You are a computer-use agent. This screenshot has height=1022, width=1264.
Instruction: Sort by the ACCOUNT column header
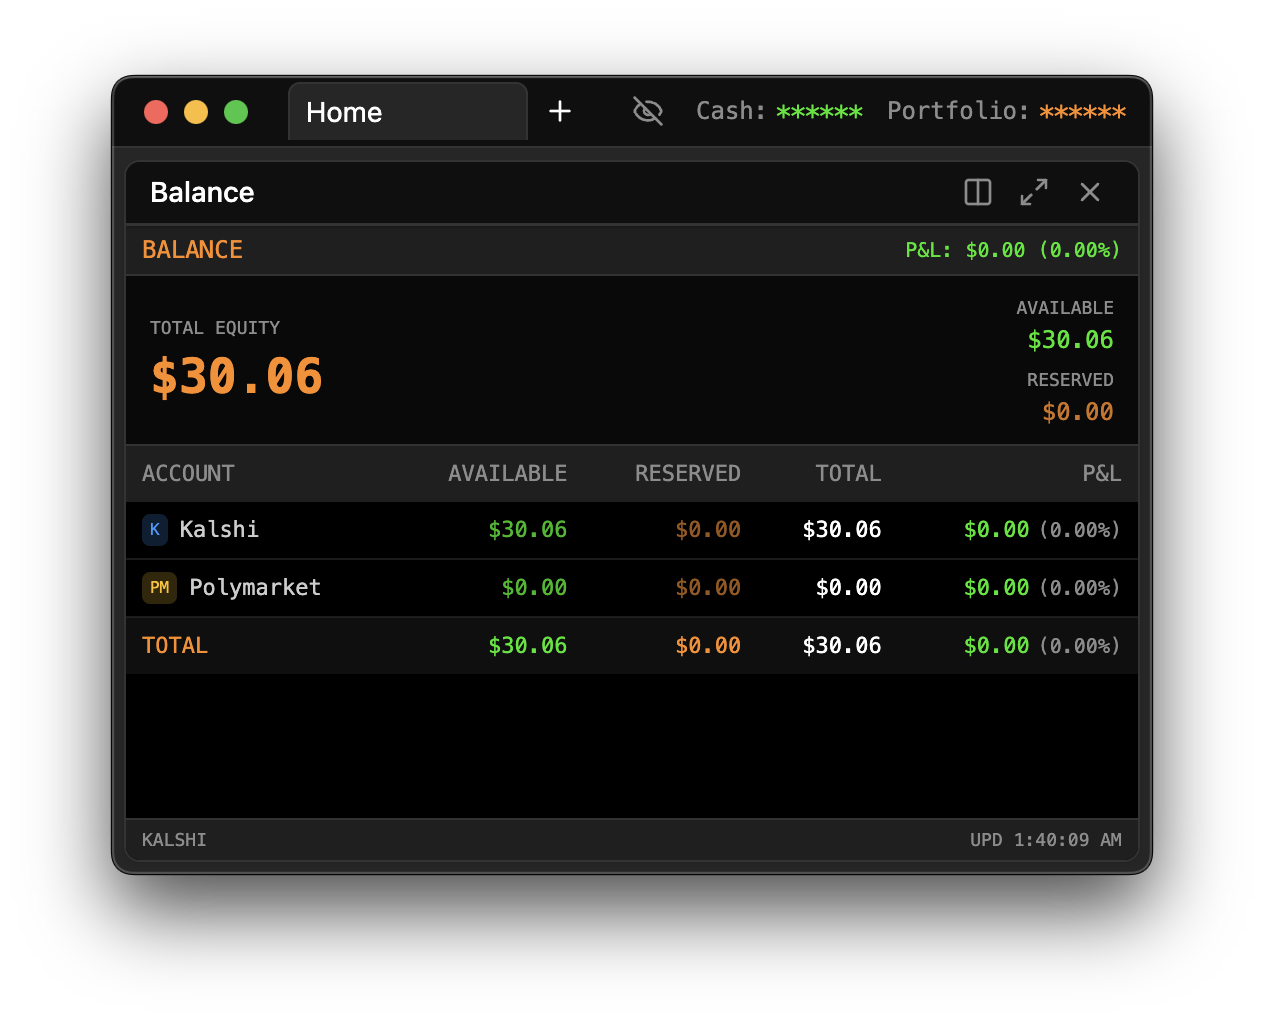coord(188,474)
